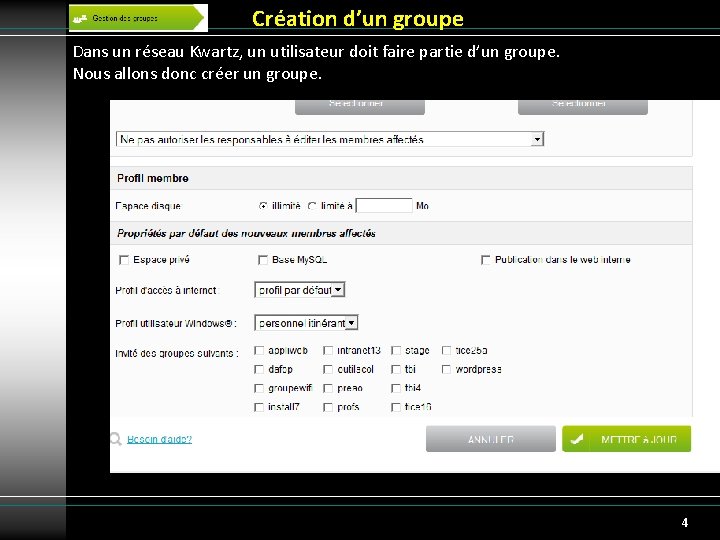Tick the intranet13 group checkbox
This screenshot has height=540, width=720.
[x=328, y=351]
